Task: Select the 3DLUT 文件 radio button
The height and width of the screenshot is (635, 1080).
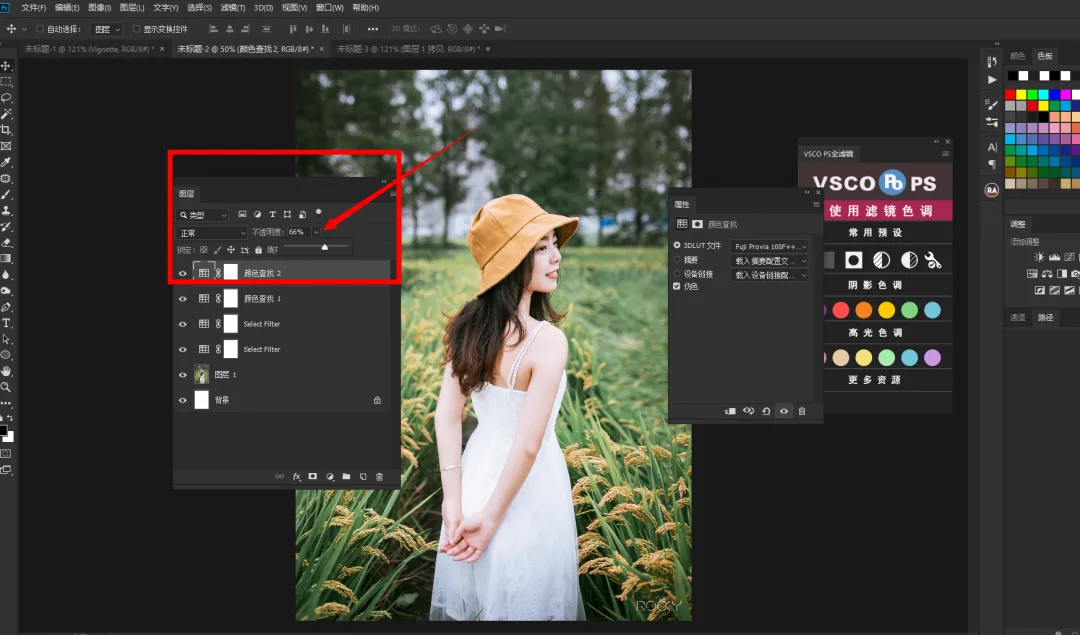Action: (x=677, y=245)
